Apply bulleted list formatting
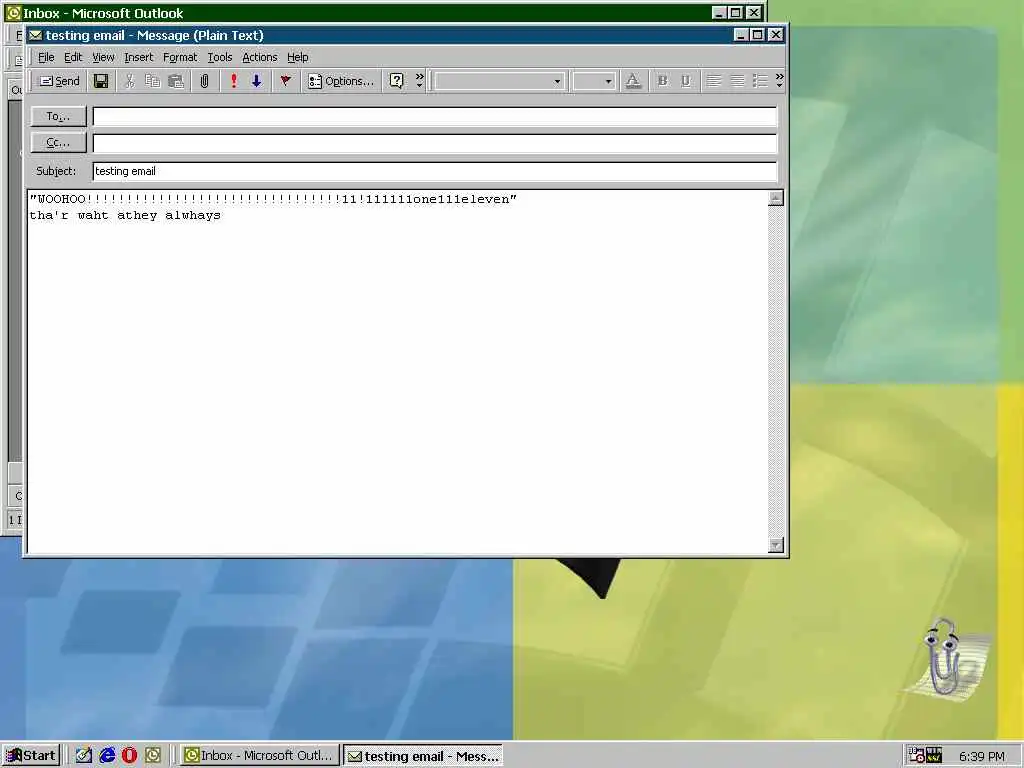Screen dimensions: 1024x768 [760, 81]
